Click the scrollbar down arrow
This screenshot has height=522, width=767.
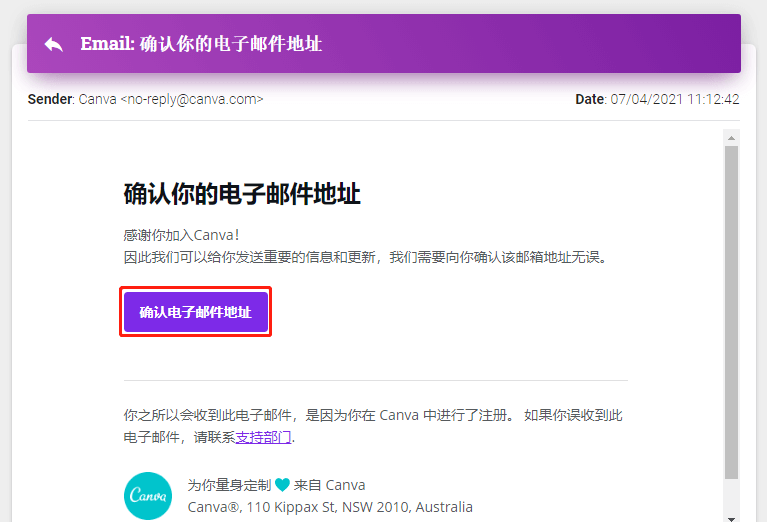pyautogui.click(x=731, y=518)
